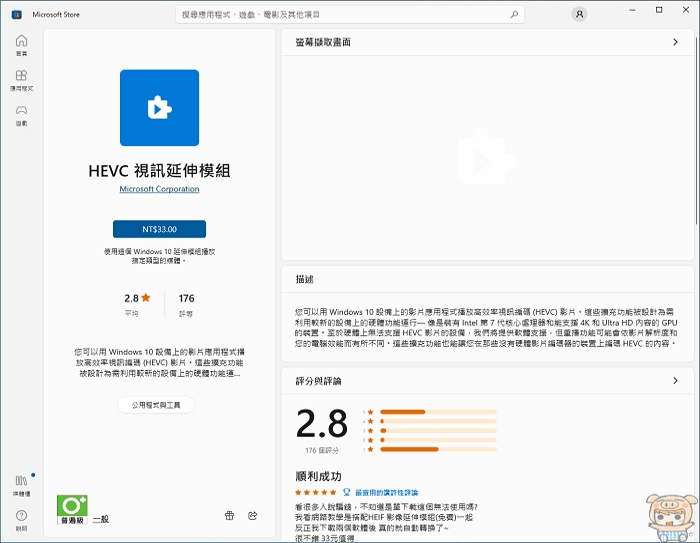Maximize the Microsoft Store window
Image resolution: width=700 pixels, height=543 pixels.
pyautogui.click(x=659, y=10)
